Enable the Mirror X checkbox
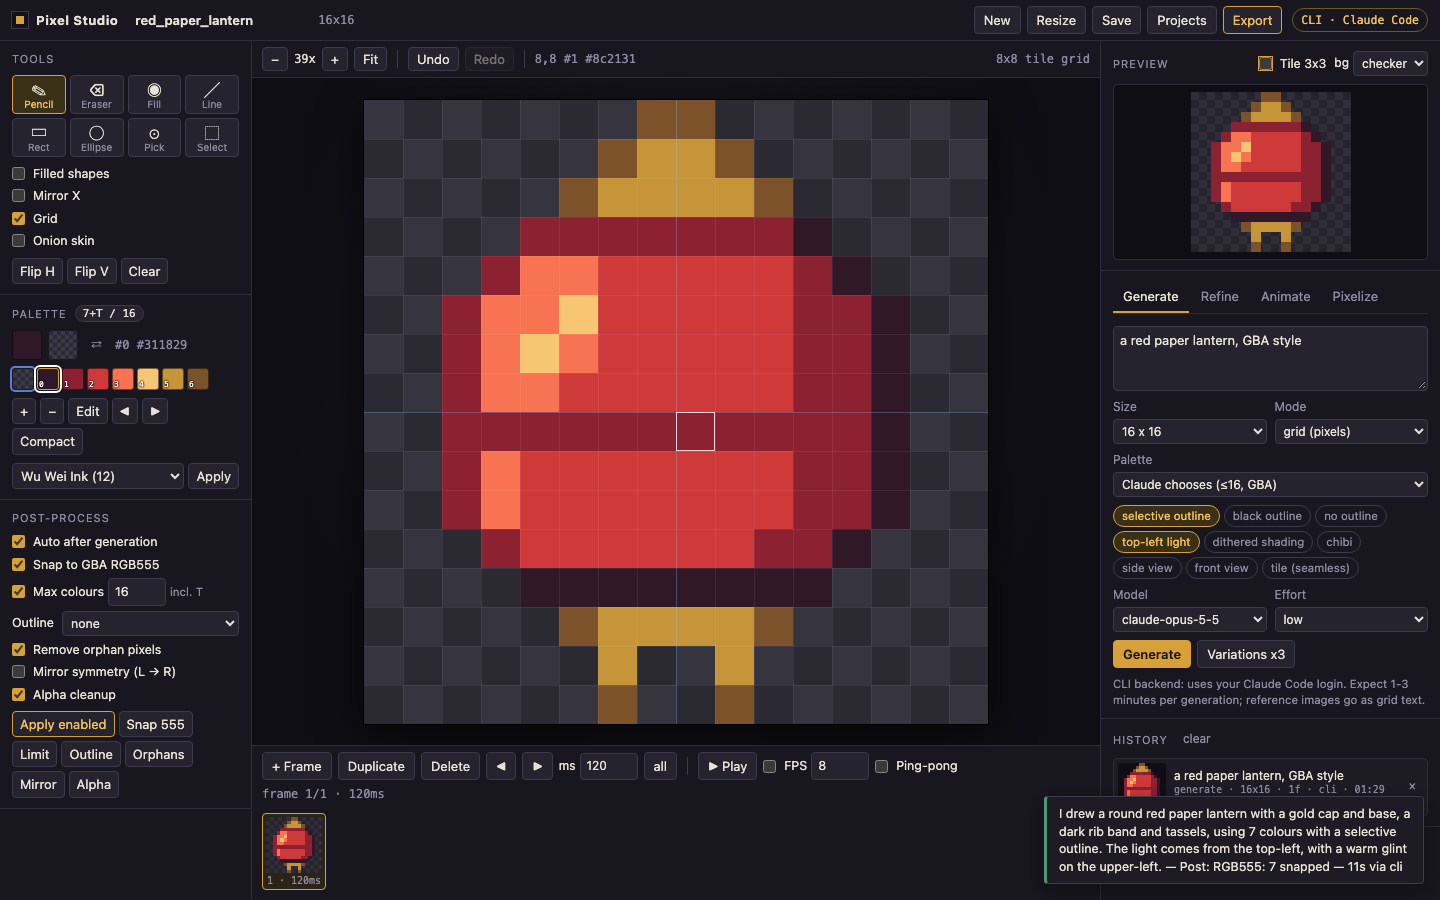Image resolution: width=1440 pixels, height=900 pixels. click(x=18, y=196)
